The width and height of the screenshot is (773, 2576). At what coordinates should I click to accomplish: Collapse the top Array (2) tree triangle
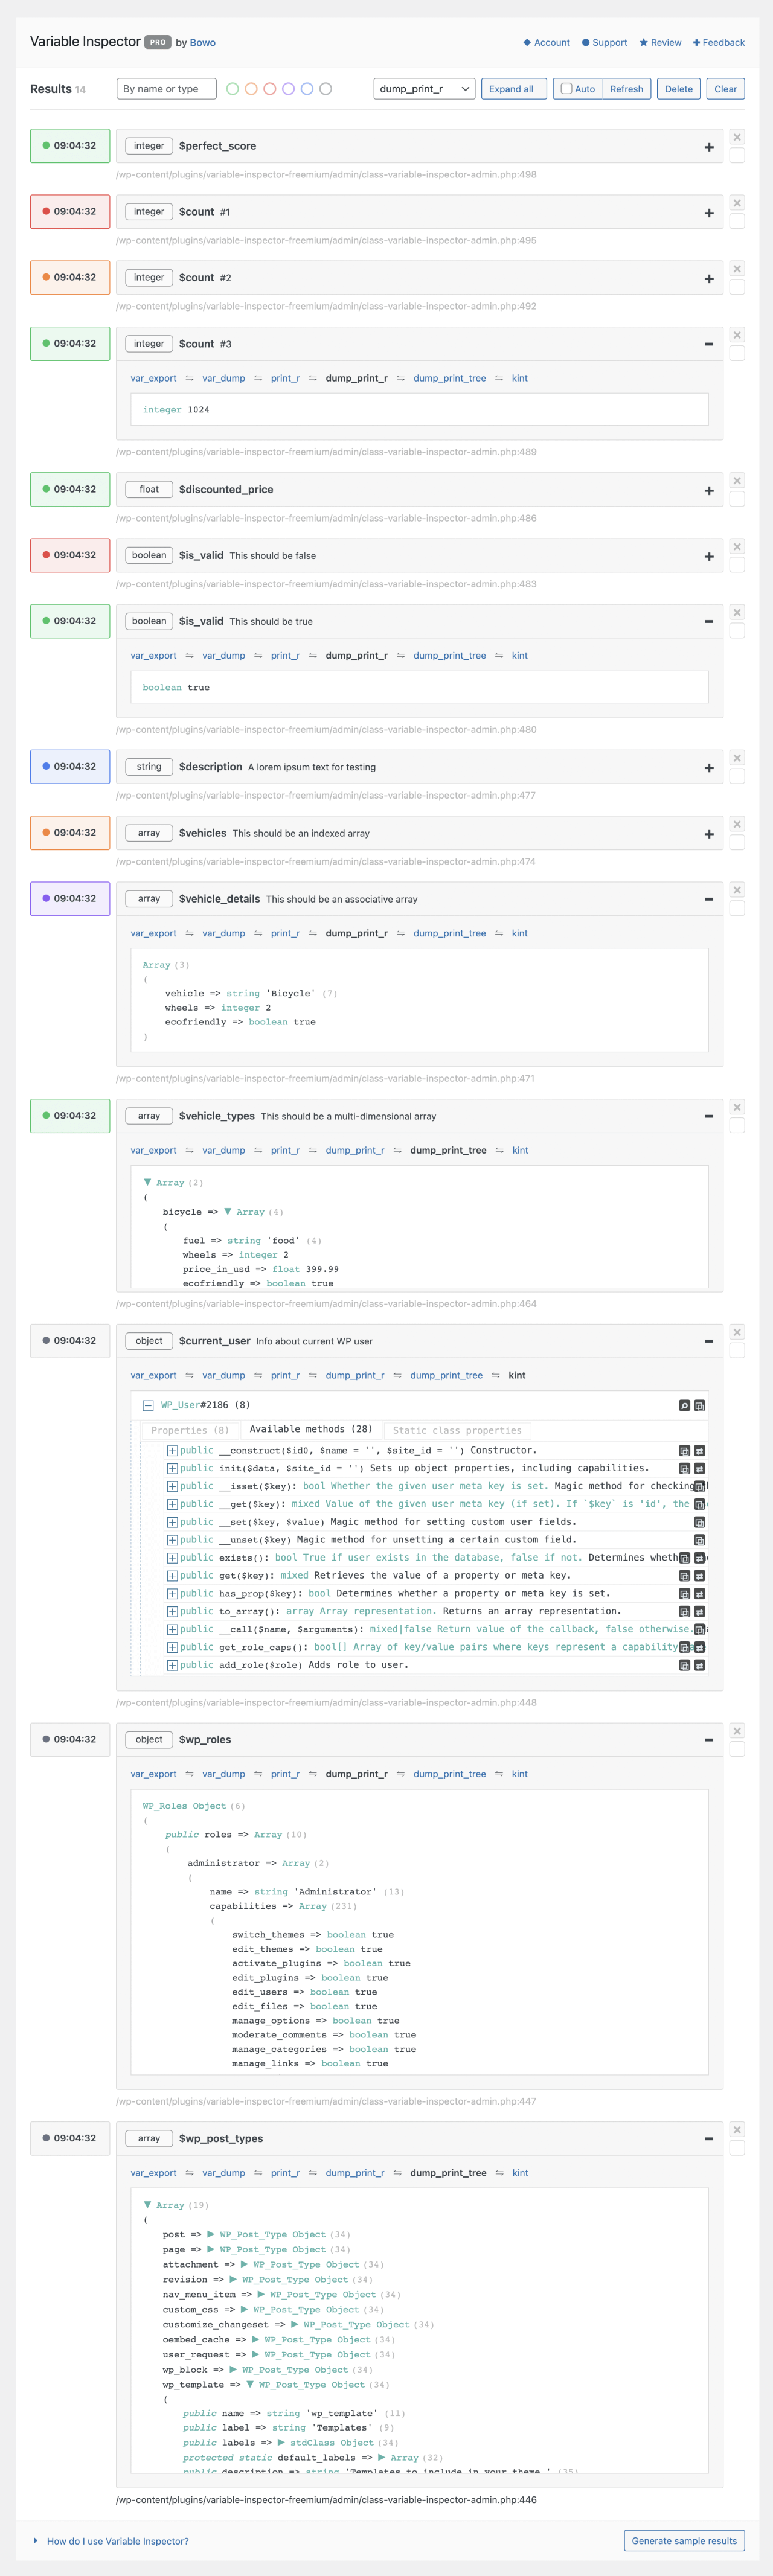(148, 1182)
